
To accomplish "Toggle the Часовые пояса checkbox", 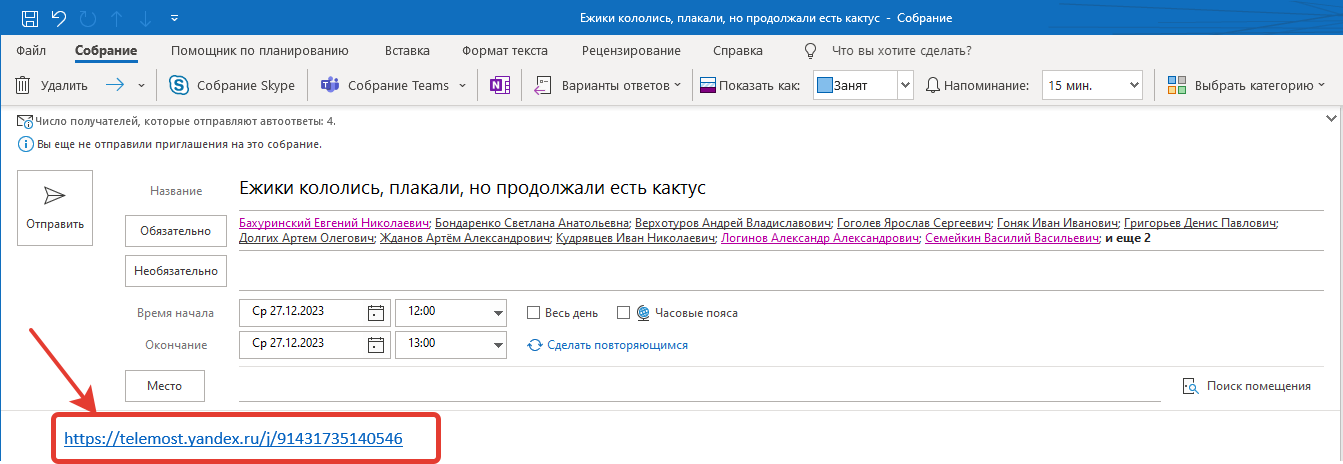I will [623, 313].
